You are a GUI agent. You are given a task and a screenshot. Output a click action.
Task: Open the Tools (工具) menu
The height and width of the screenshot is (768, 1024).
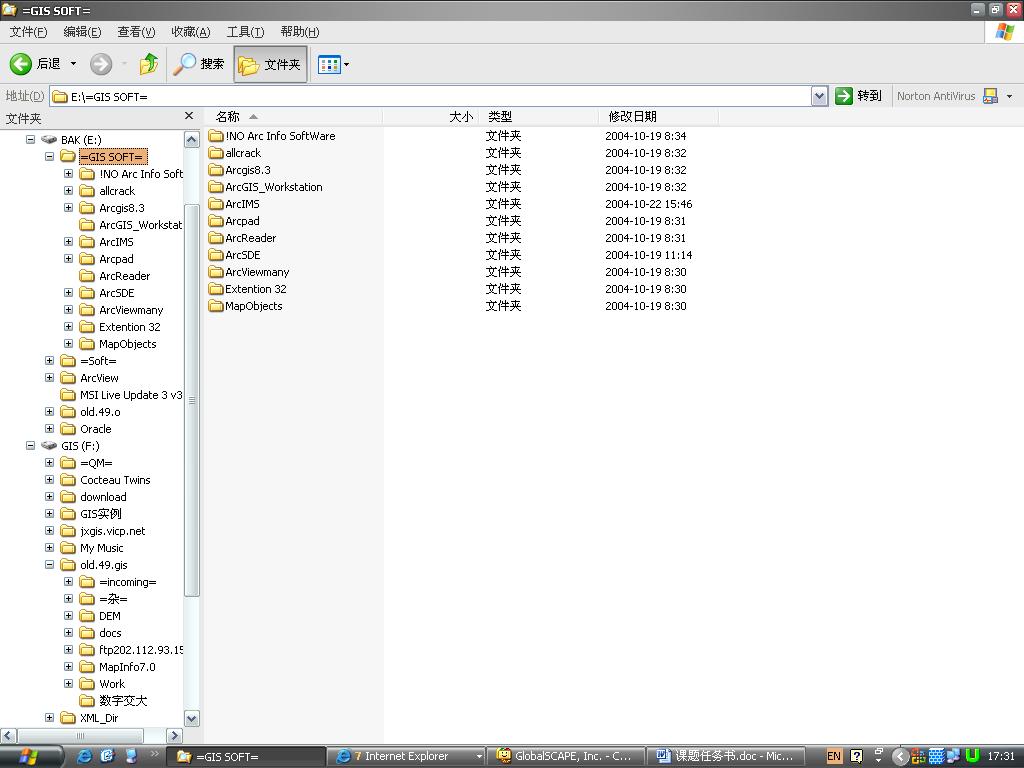click(x=246, y=32)
